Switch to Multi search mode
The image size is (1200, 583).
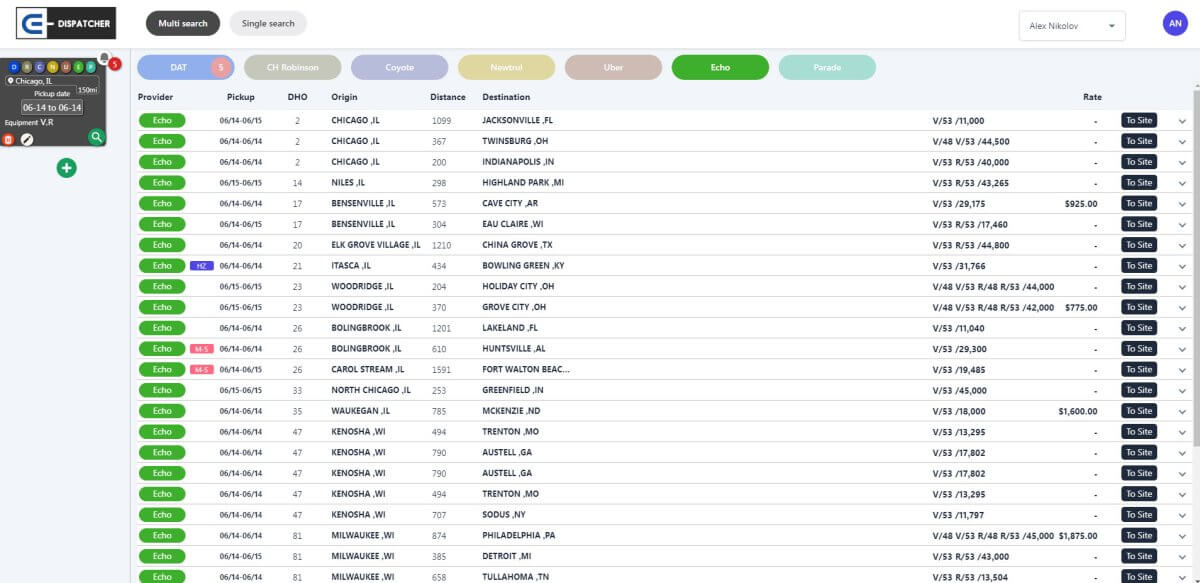point(183,23)
